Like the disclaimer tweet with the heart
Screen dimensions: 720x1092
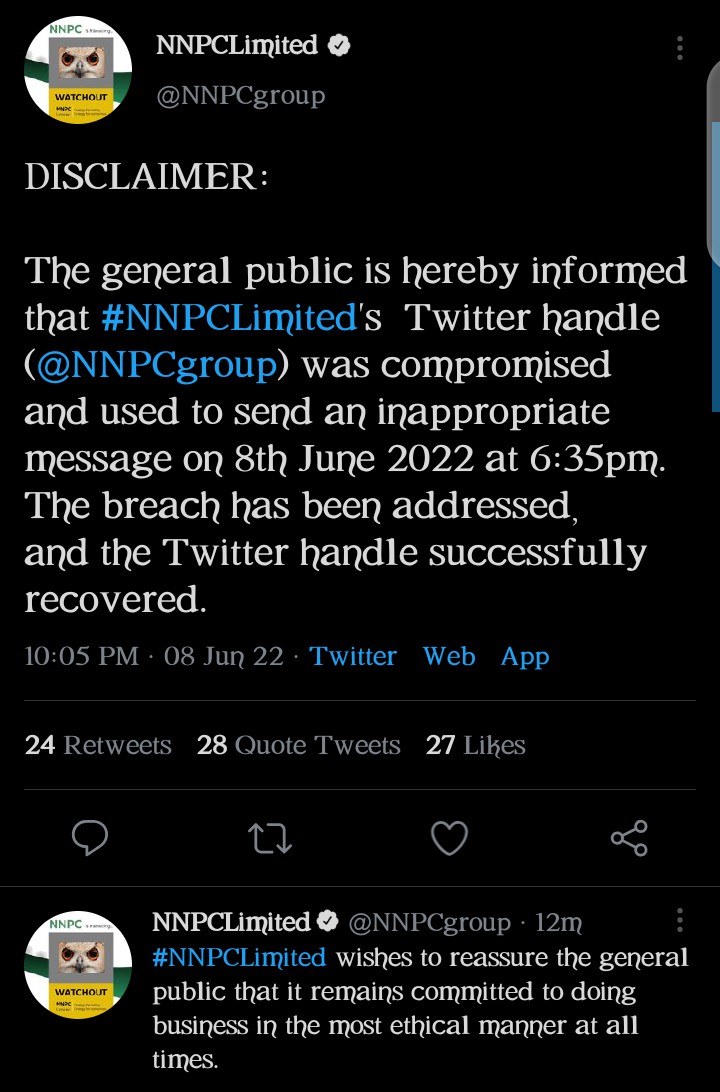point(449,837)
